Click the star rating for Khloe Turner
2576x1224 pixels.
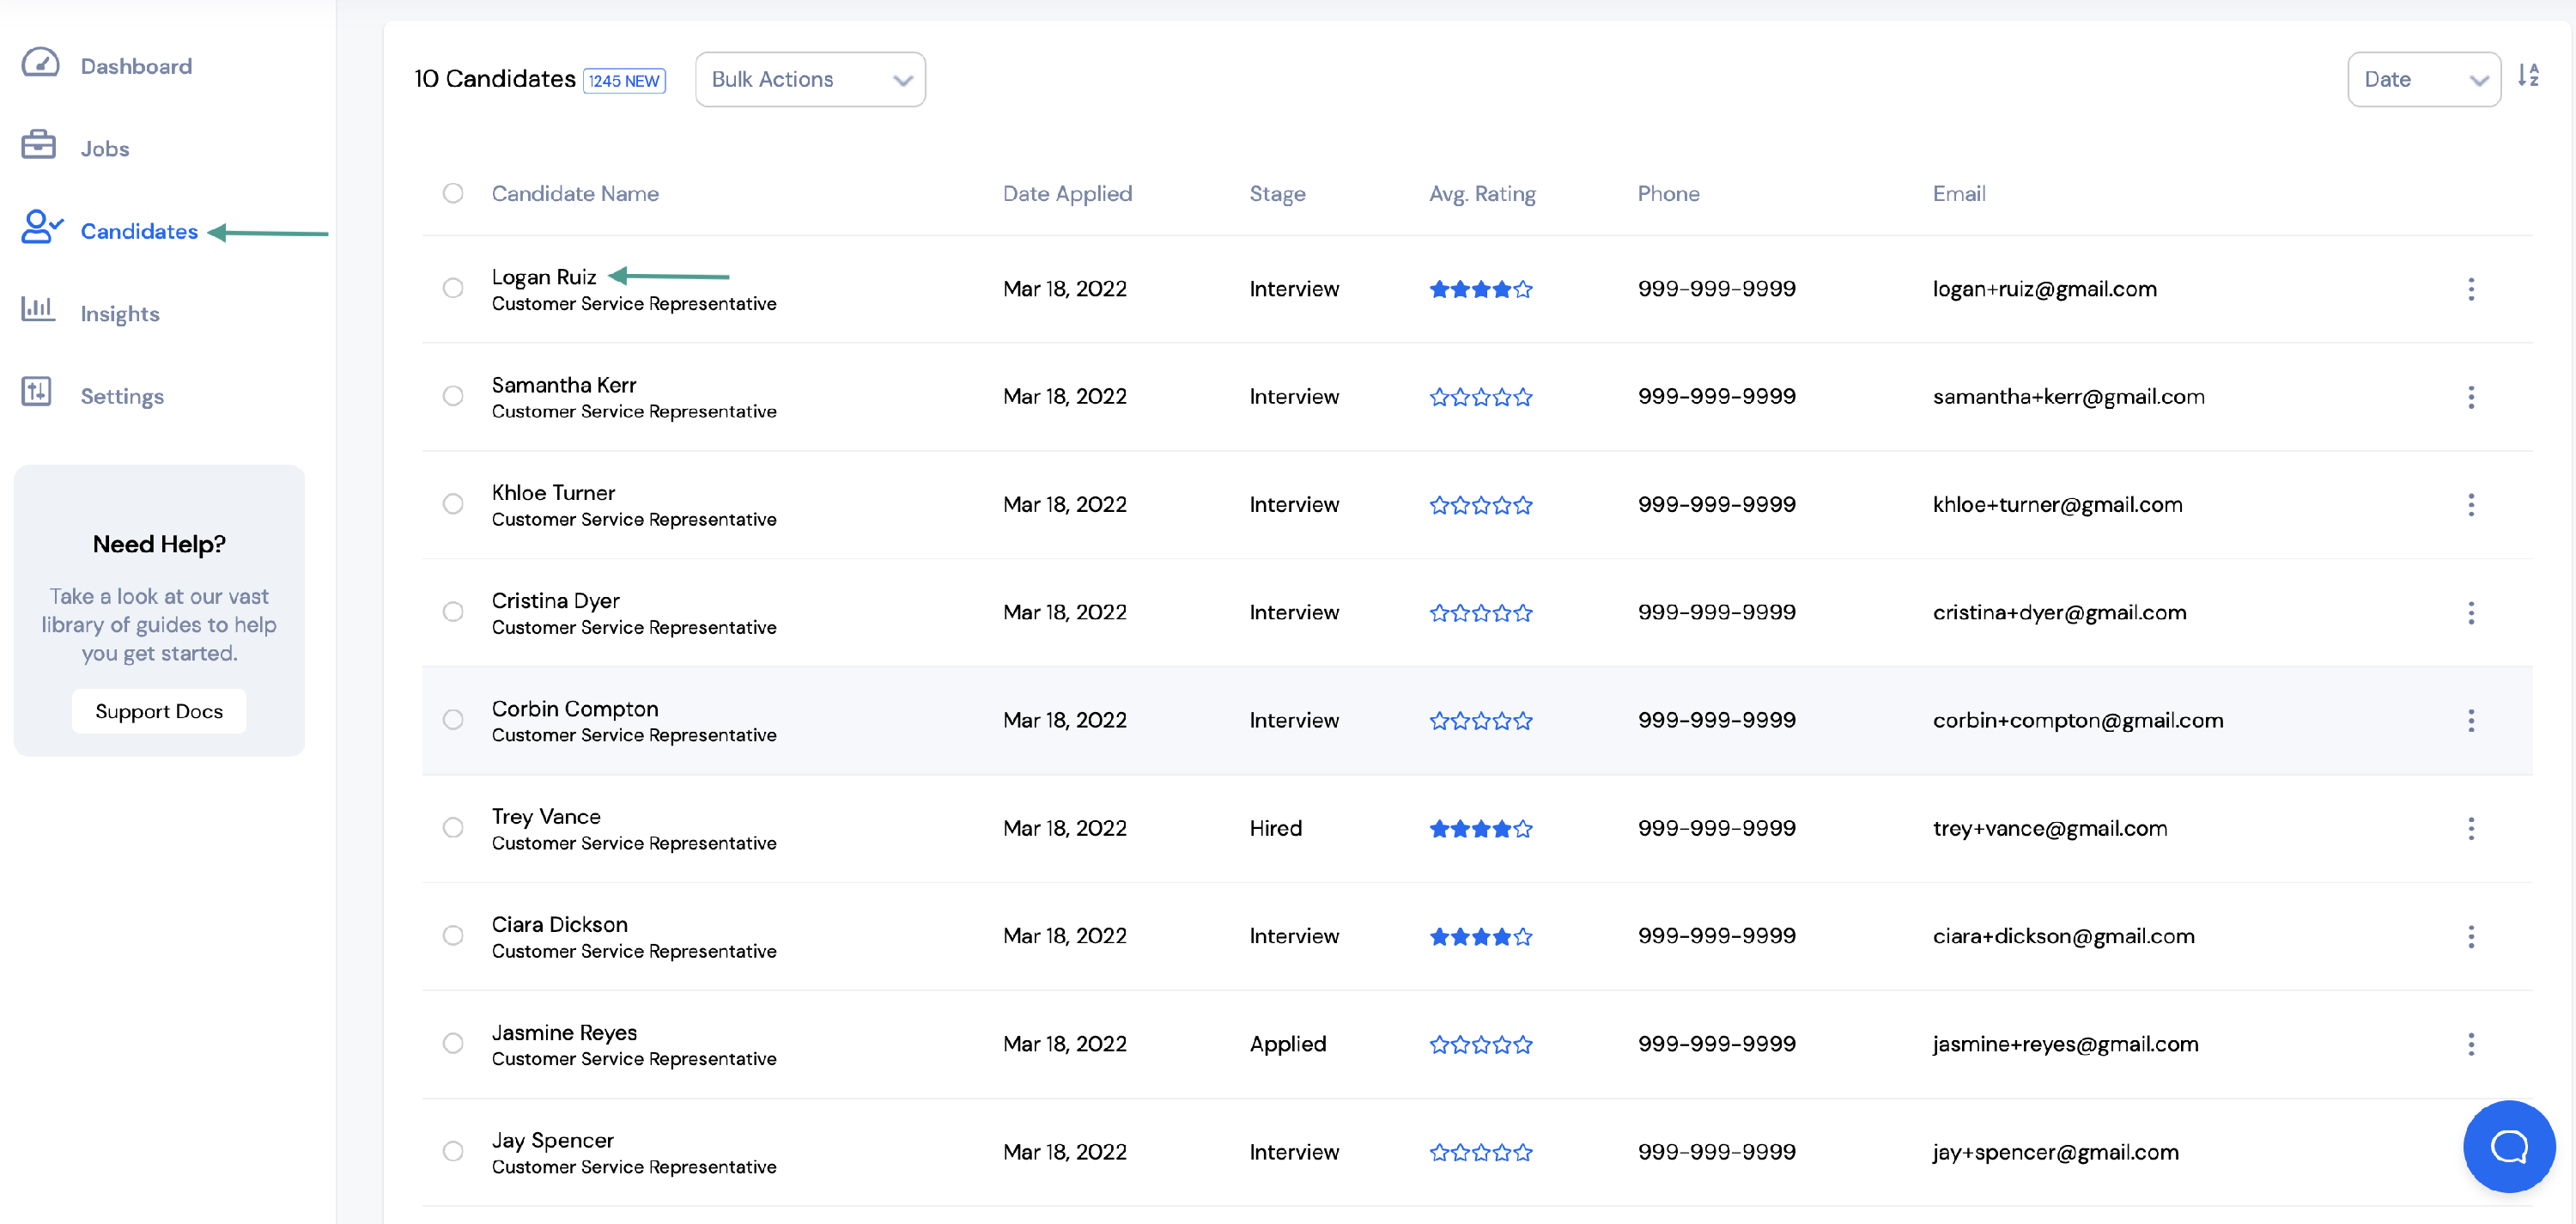pyautogui.click(x=1480, y=505)
